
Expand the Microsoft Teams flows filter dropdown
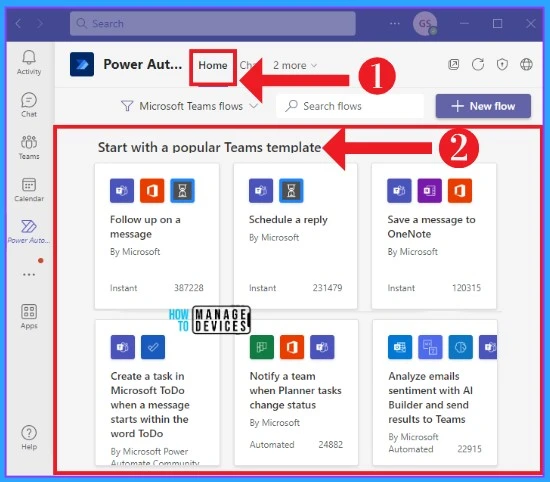(189, 106)
